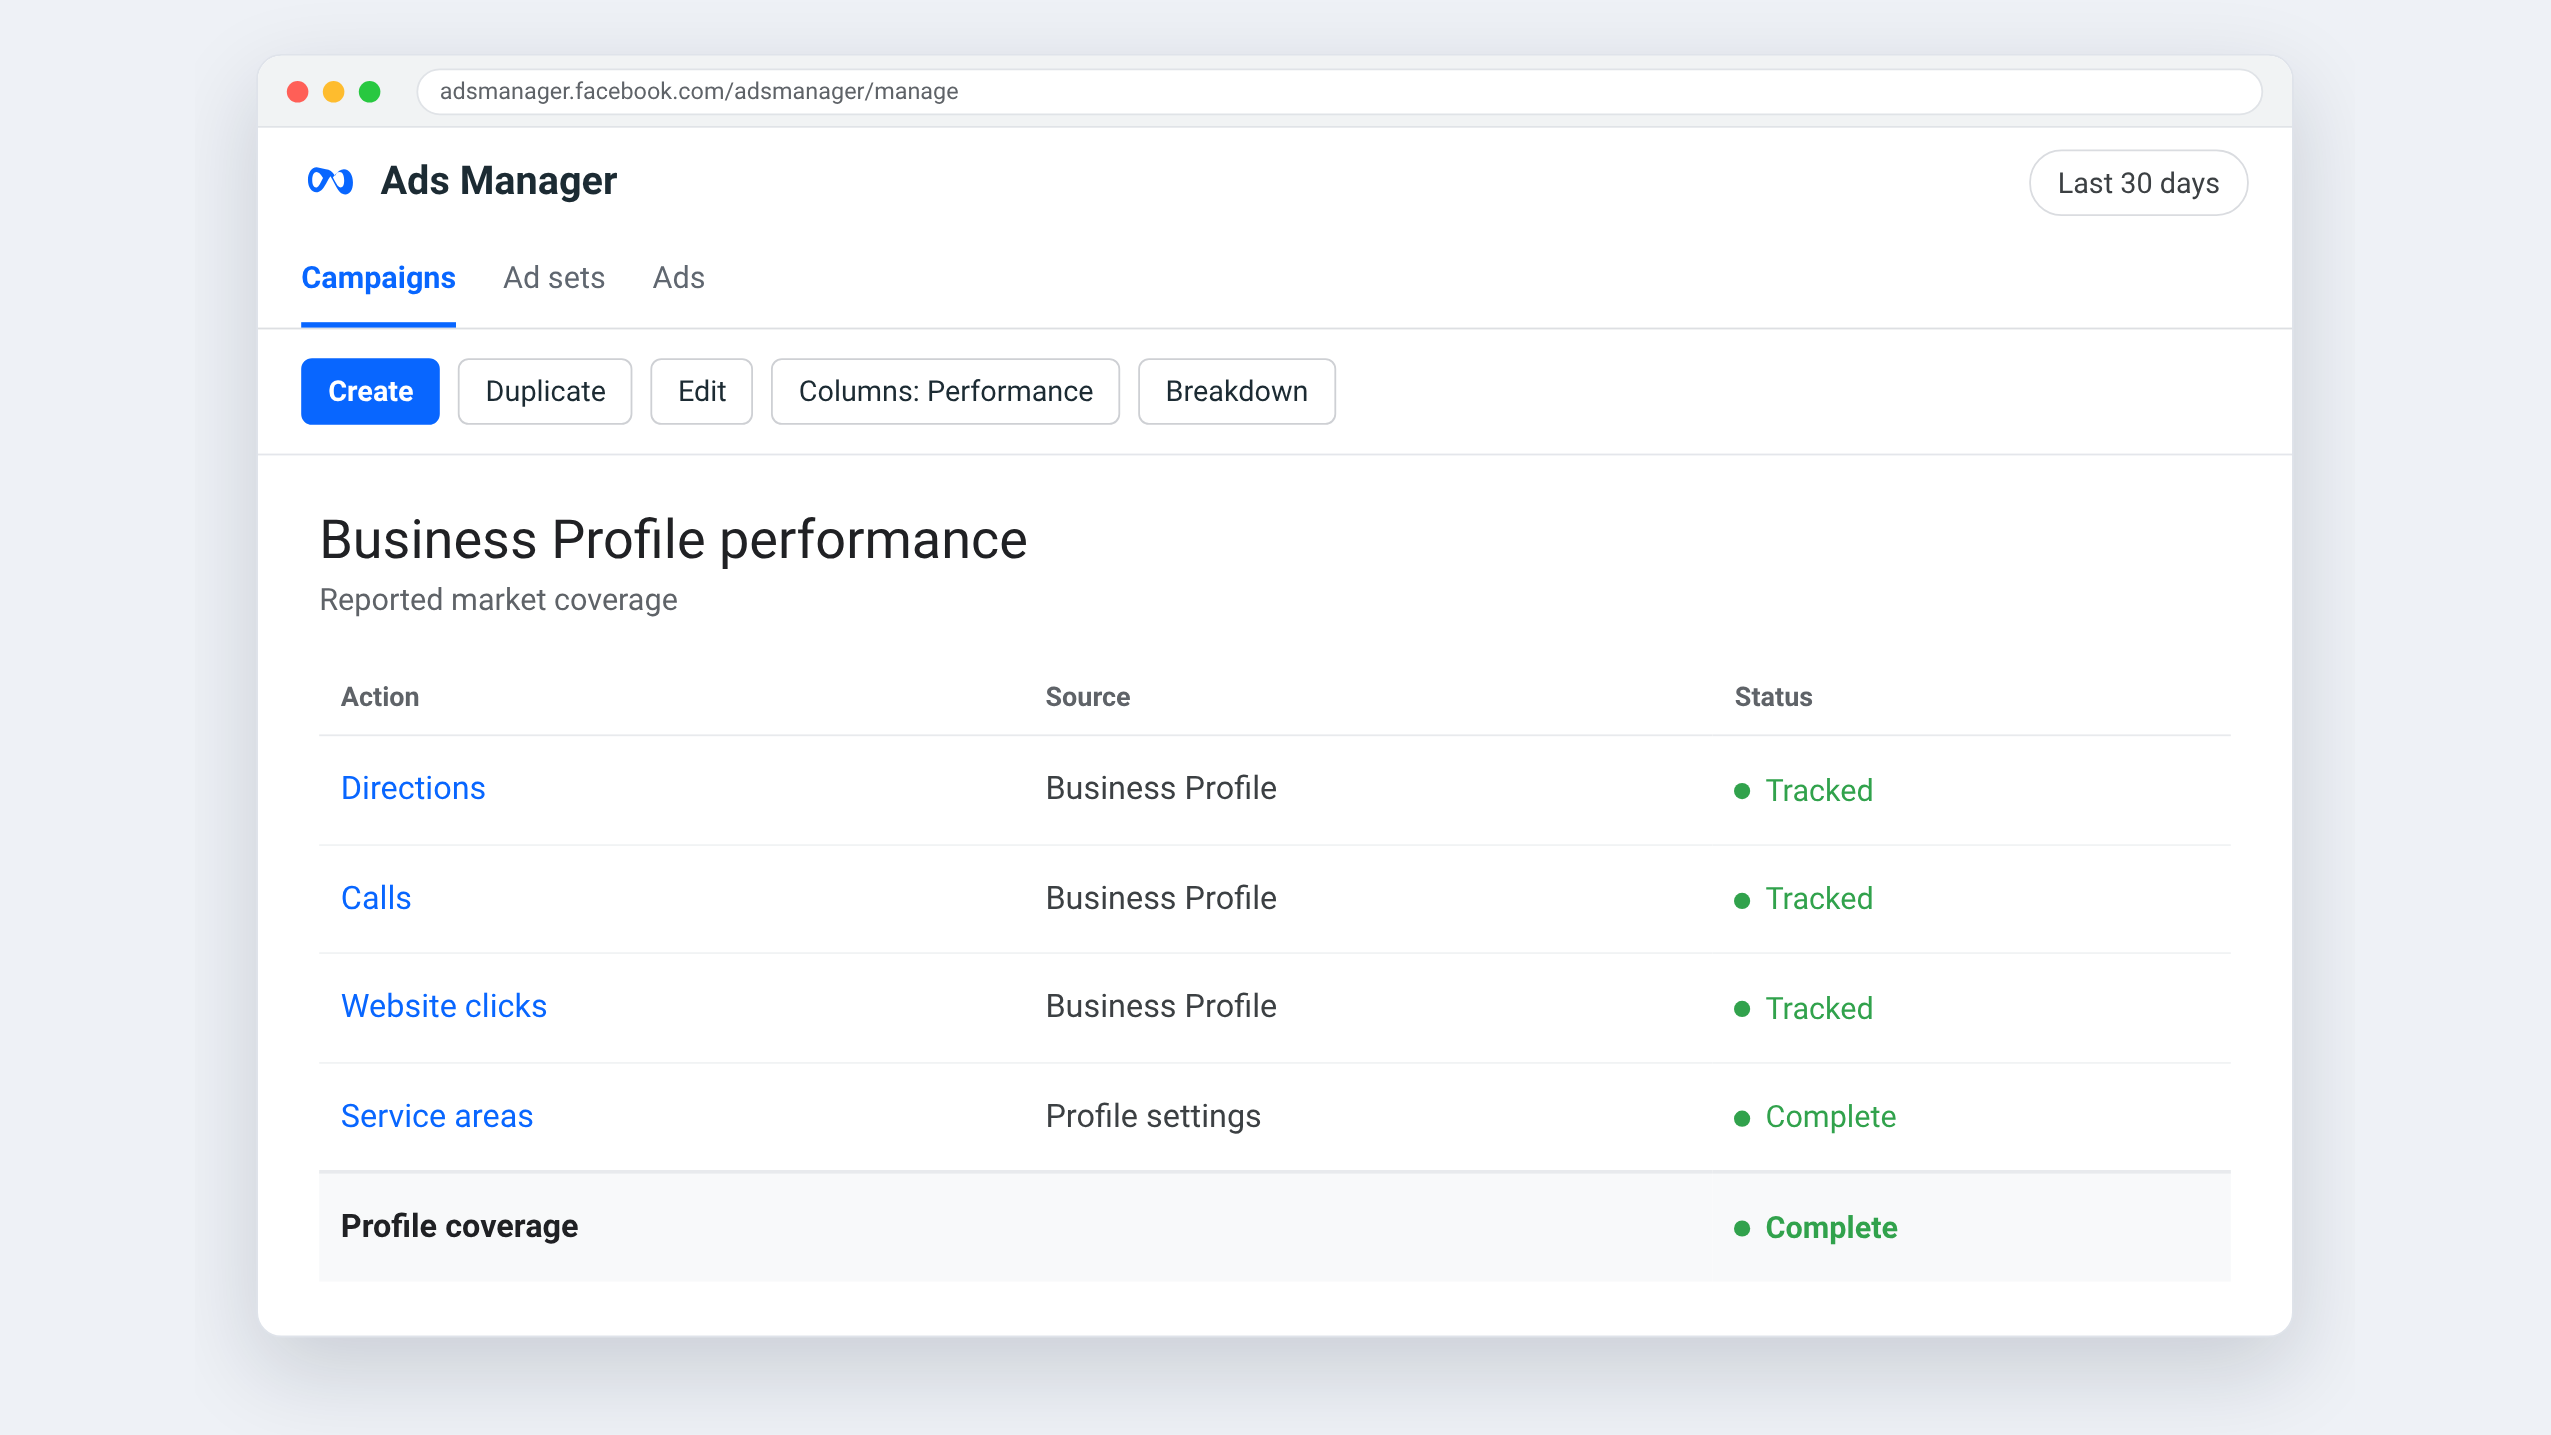Click Business Profile source in Website clicks row
The height and width of the screenshot is (1435, 2551).
pyautogui.click(x=1161, y=1006)
